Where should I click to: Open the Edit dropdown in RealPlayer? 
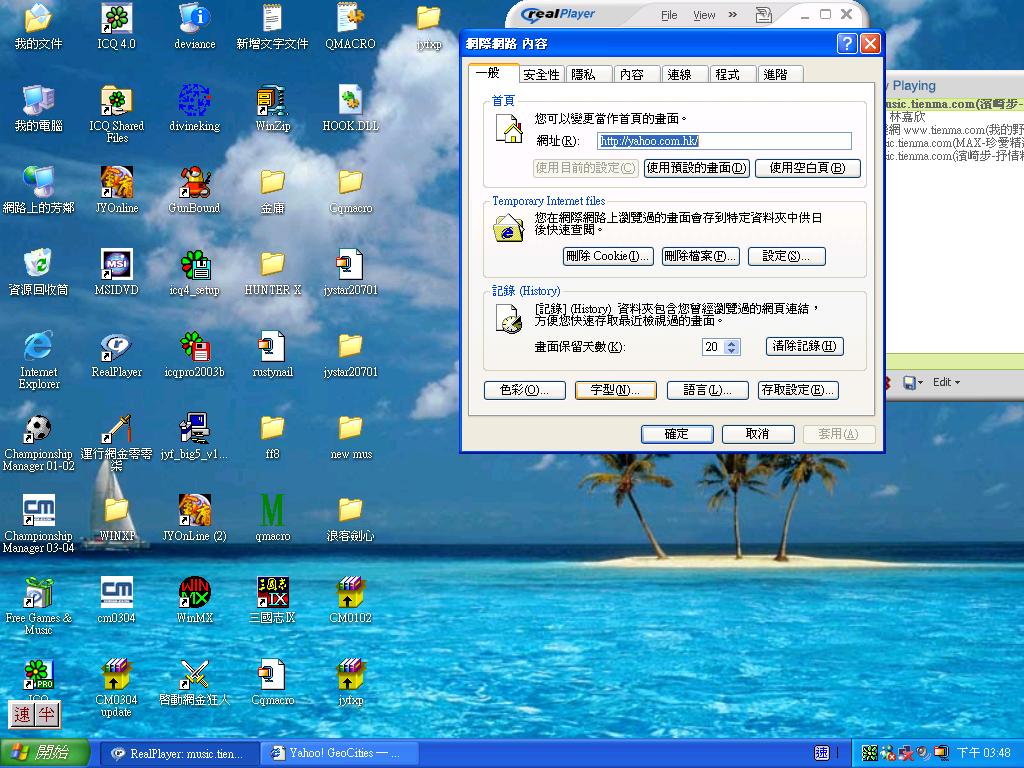[x=946, y=382]
